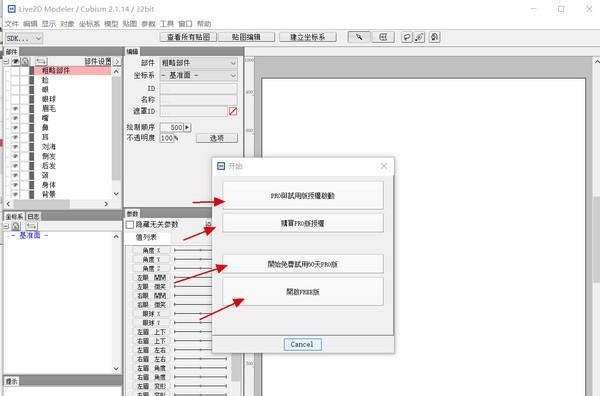Click 坐标系 panel scrollbar down arrow
600x396 pixels.
point(116,369)
